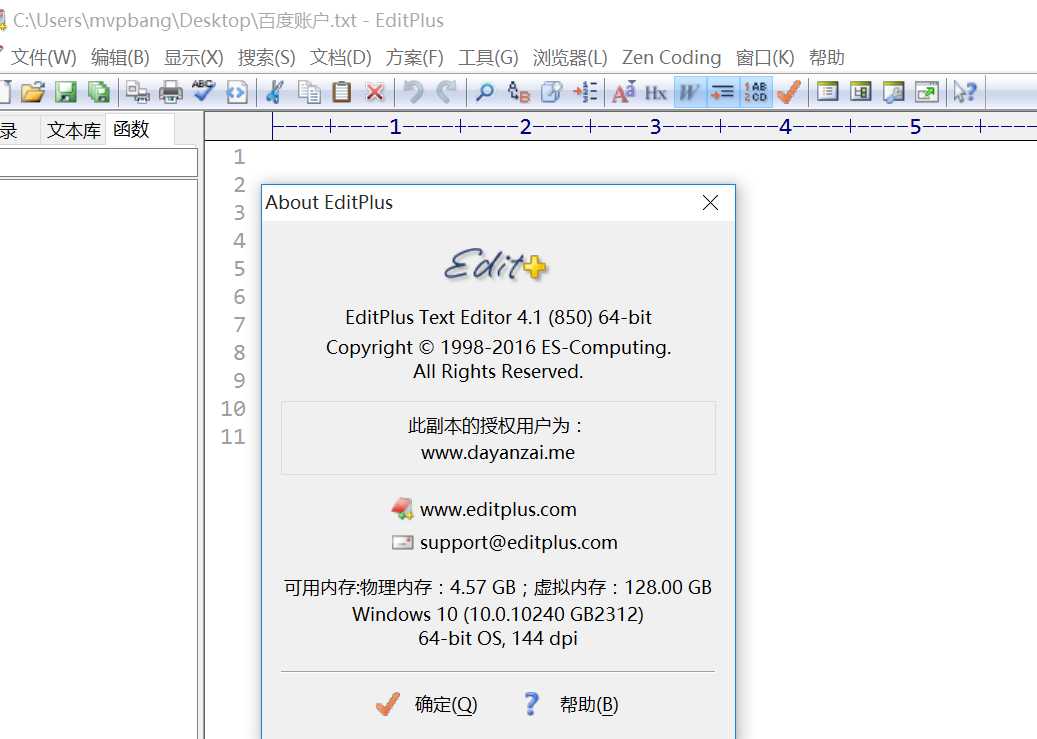Viewport: 1037px width, 739px height.
Task: Close the About EditPlus dialog
Action: [x=710, y=202]
